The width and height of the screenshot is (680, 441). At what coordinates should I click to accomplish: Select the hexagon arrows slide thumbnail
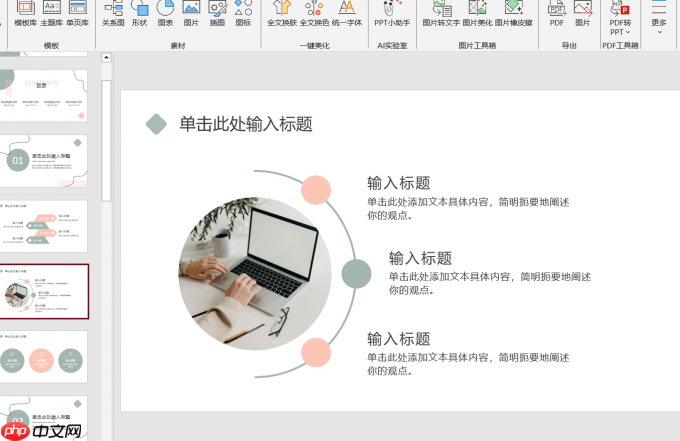click(43, 226)
